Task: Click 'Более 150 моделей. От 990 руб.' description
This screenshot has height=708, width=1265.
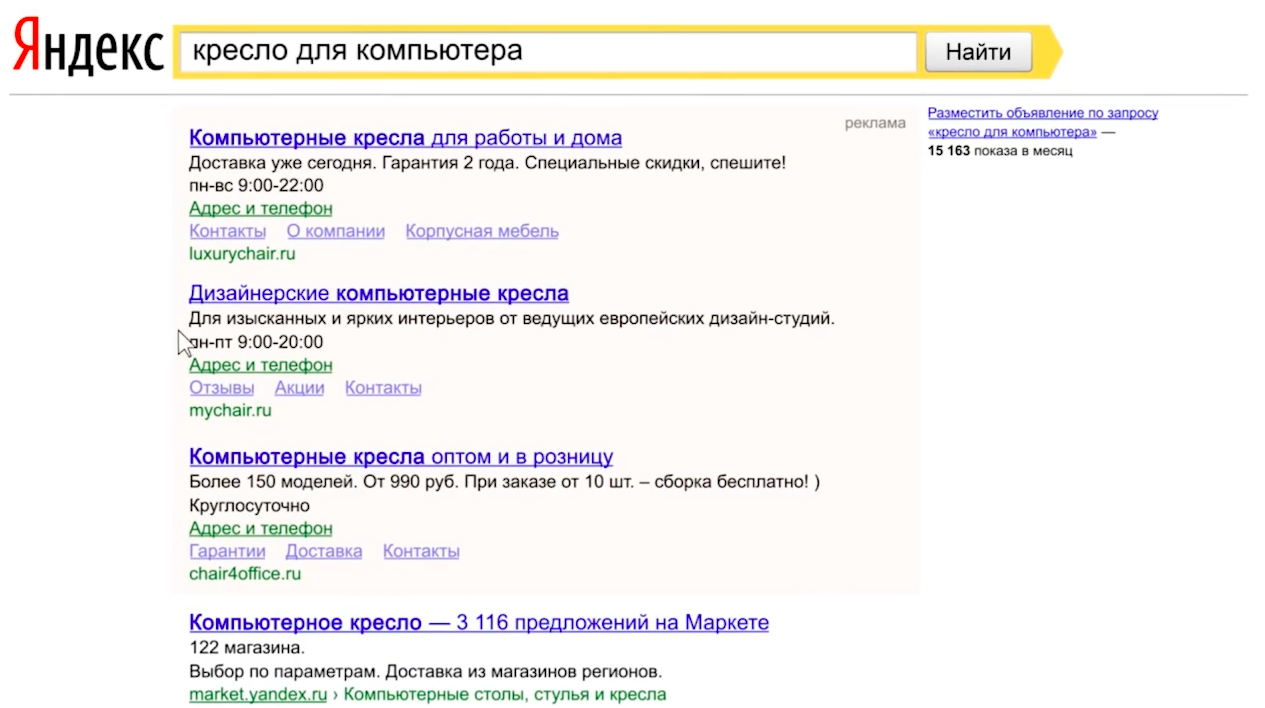Action: click(x=504, y=482)
